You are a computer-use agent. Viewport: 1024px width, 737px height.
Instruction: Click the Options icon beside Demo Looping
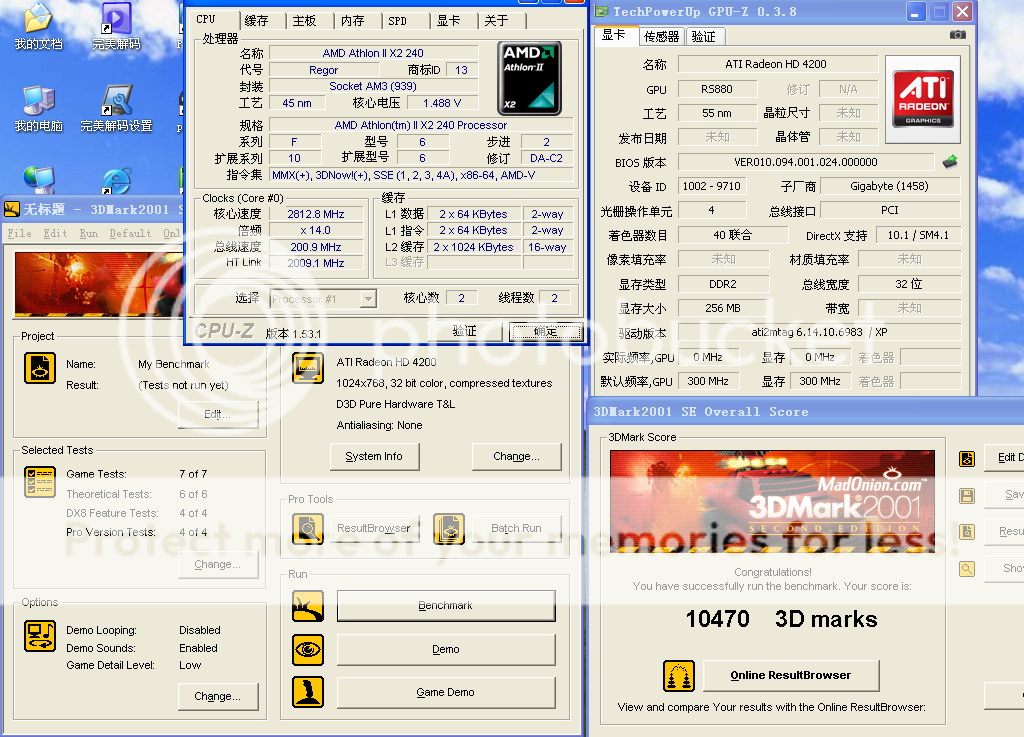pyautogui.click(x=40, y=636)
